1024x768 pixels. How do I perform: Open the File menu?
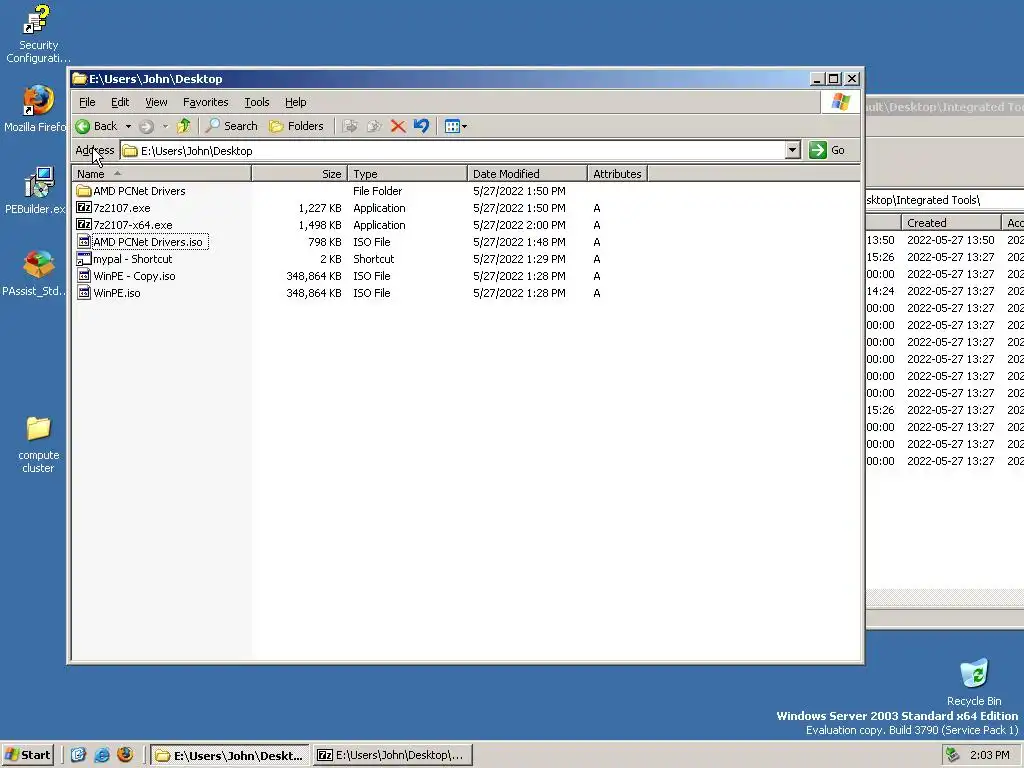[87, 102]
